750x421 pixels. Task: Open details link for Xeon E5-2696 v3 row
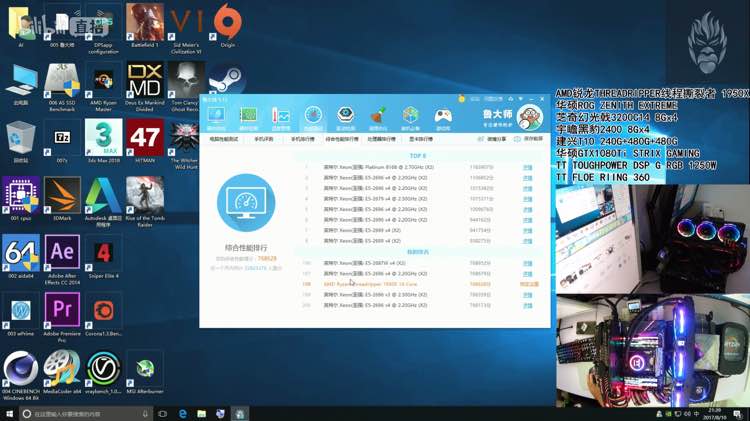pos(527,295)
